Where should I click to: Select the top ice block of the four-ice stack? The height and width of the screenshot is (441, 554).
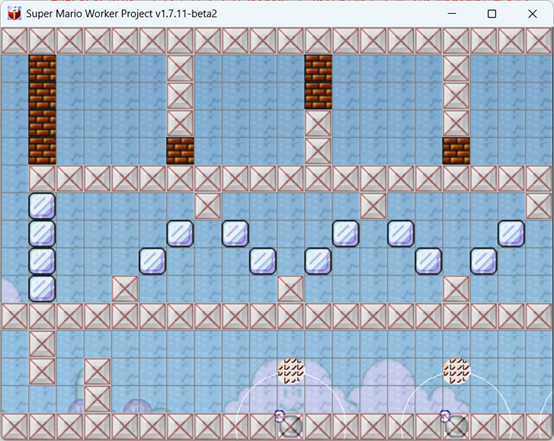click(x=42, y=206)
